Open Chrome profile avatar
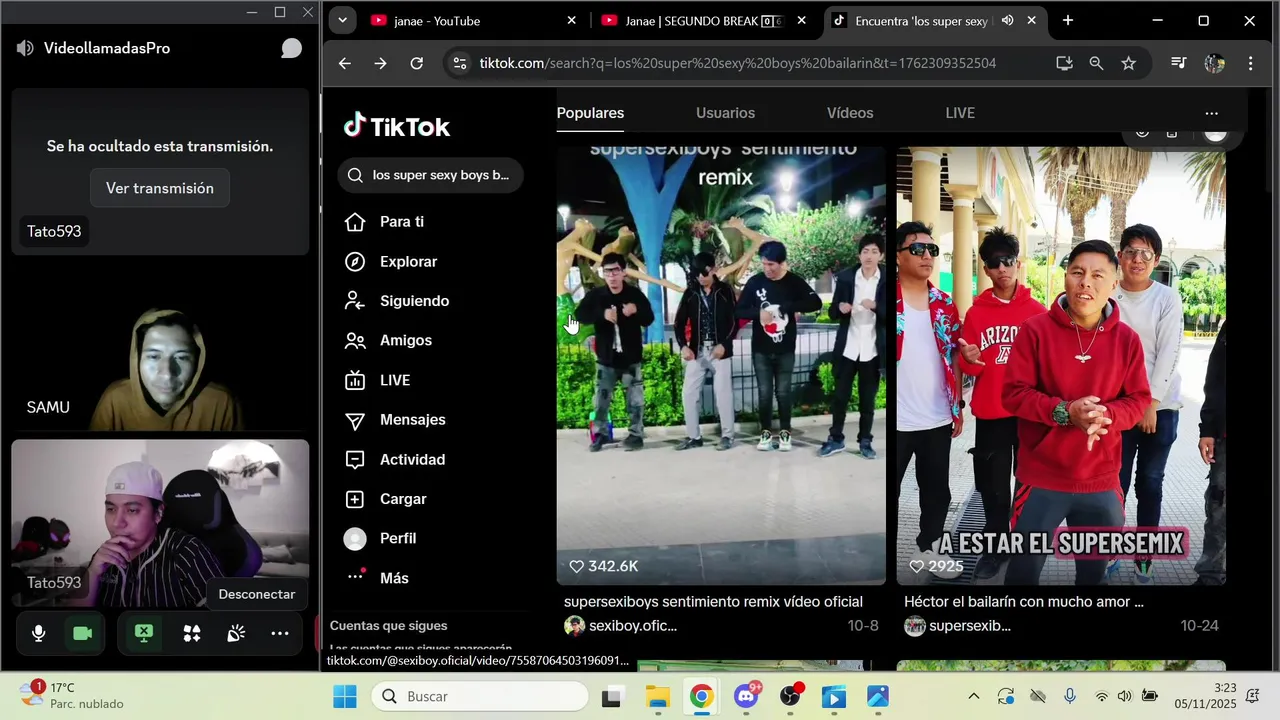 click(1215, 63)
